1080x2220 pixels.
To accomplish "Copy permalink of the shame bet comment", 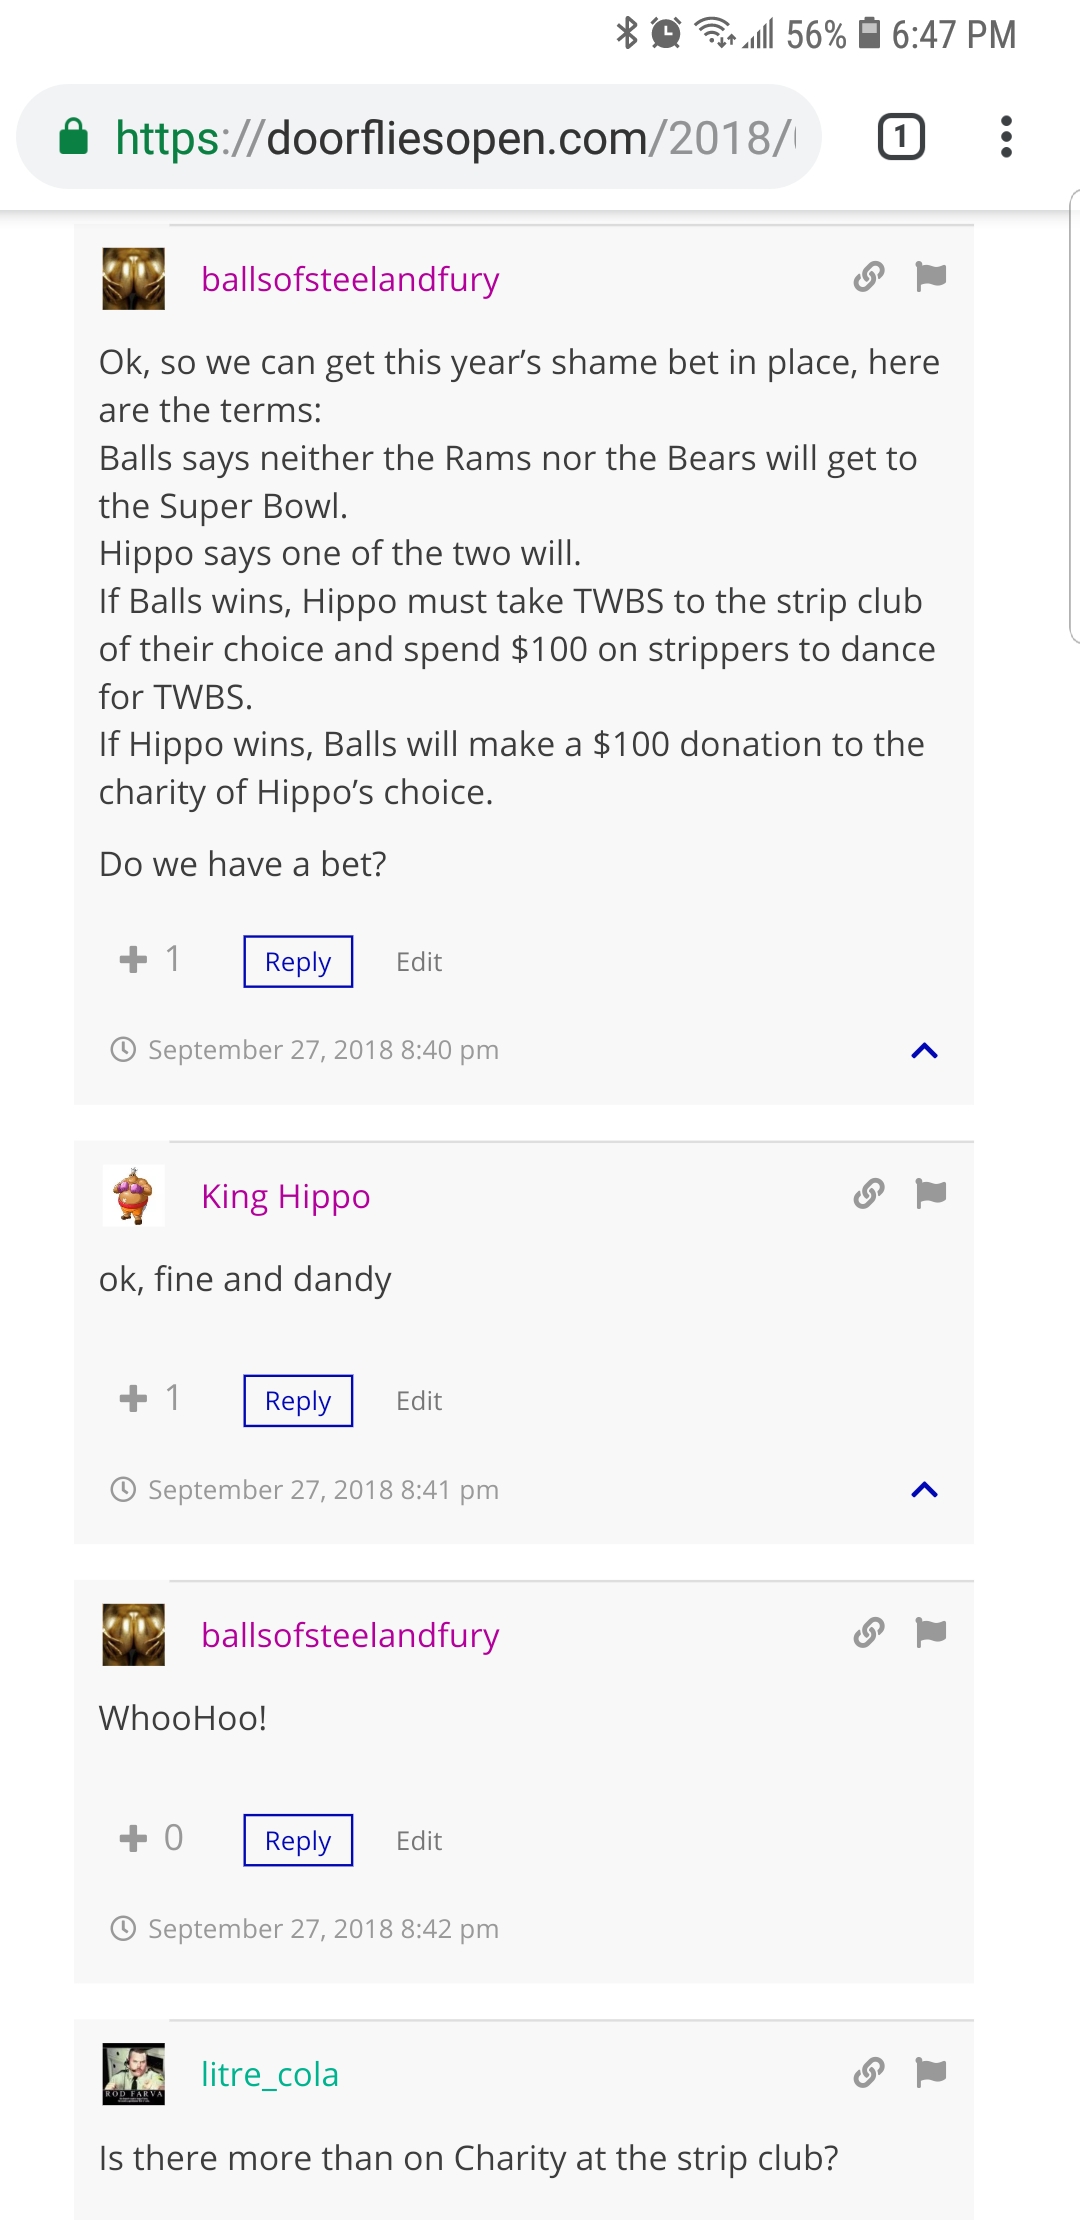I will pos(869,276).
